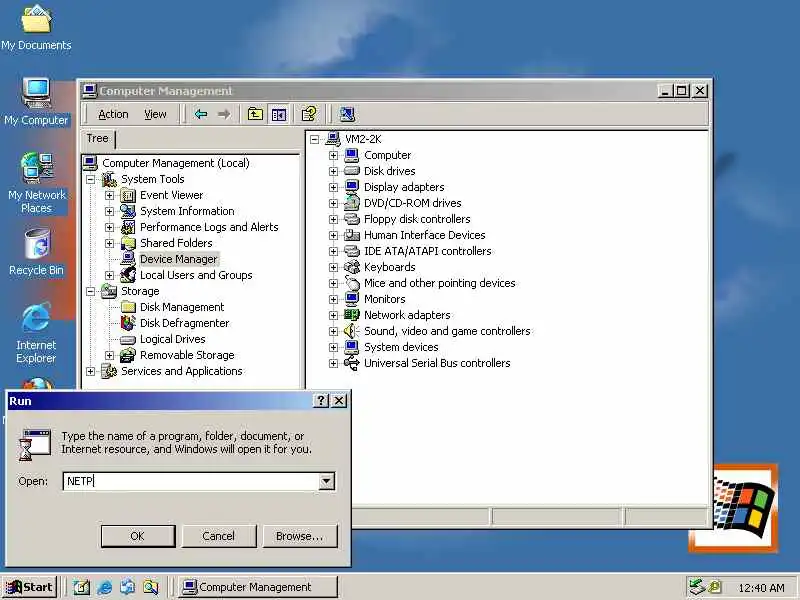Close the Run dialog with X

coord(339,401)
